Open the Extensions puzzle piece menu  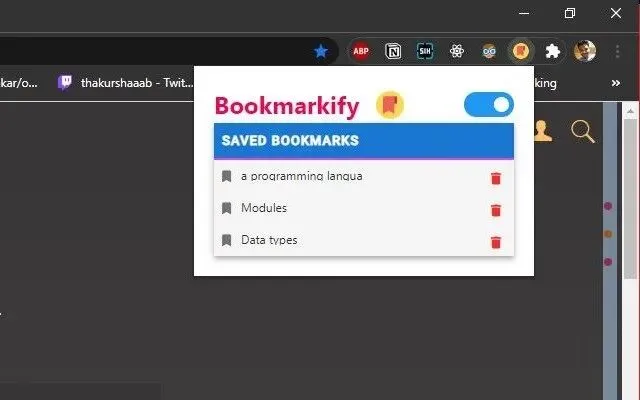click(x=553, y=51)
